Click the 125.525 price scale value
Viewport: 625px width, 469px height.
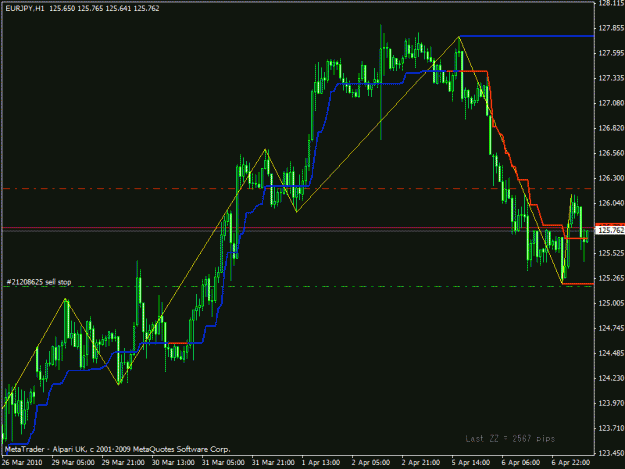tap(611, 253)
